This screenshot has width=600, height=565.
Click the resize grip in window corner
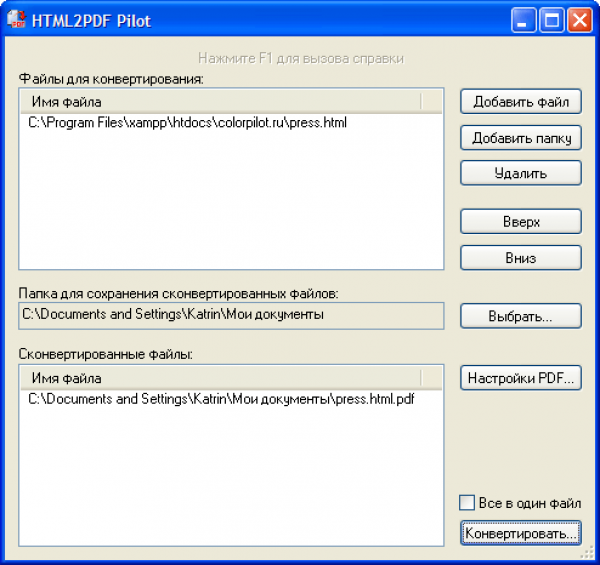tap(587, 553)
